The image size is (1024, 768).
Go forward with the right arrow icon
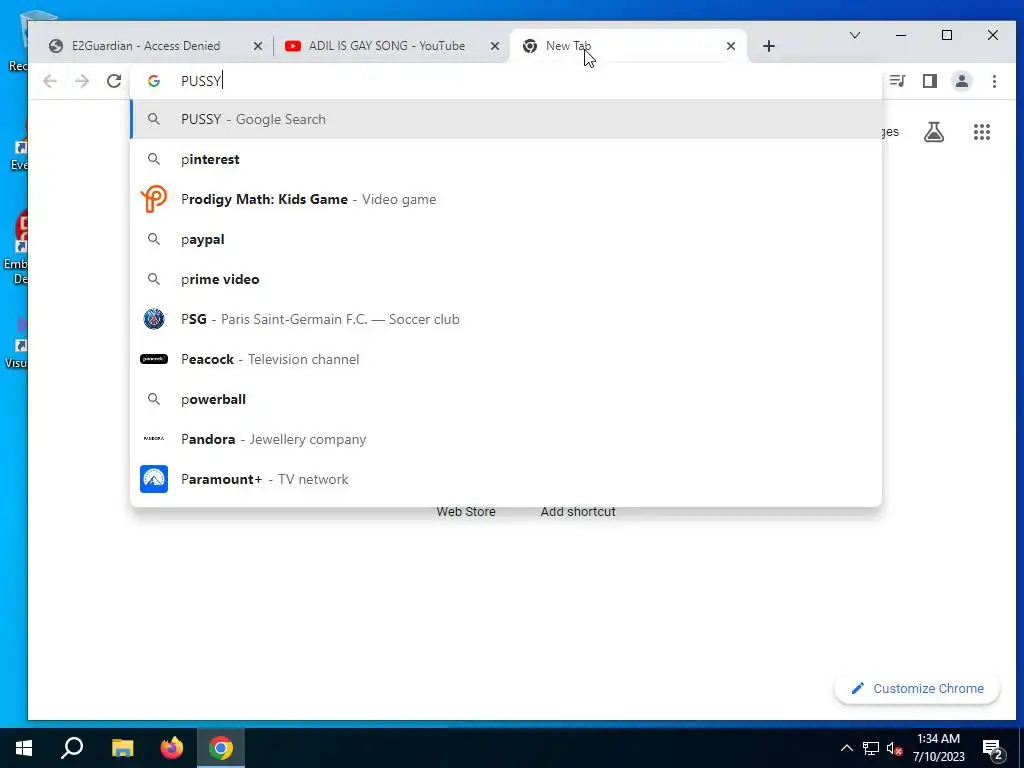(82, 81)
